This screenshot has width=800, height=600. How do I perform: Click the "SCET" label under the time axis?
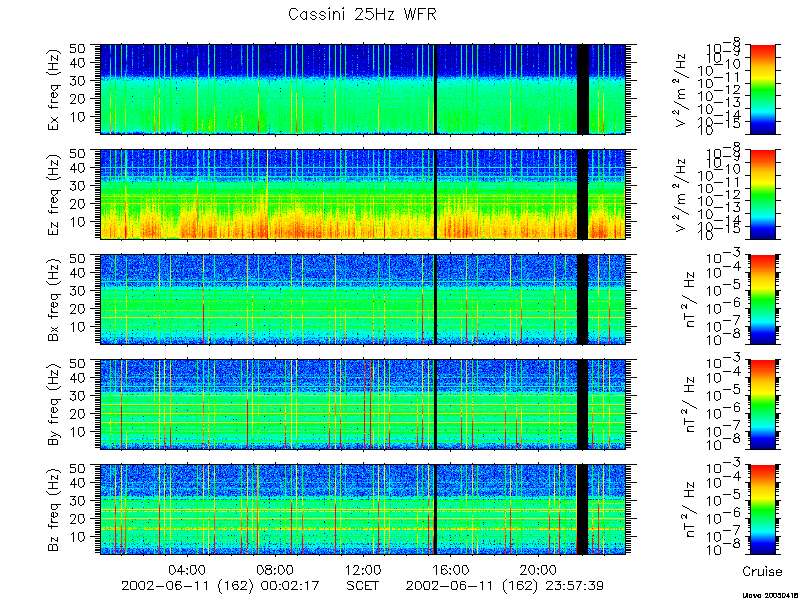point(363,585)
